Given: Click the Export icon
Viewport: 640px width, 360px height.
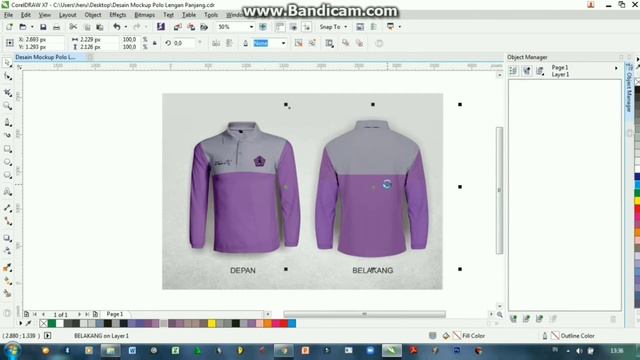Looking at the screenshot, I should pos(191,27).
